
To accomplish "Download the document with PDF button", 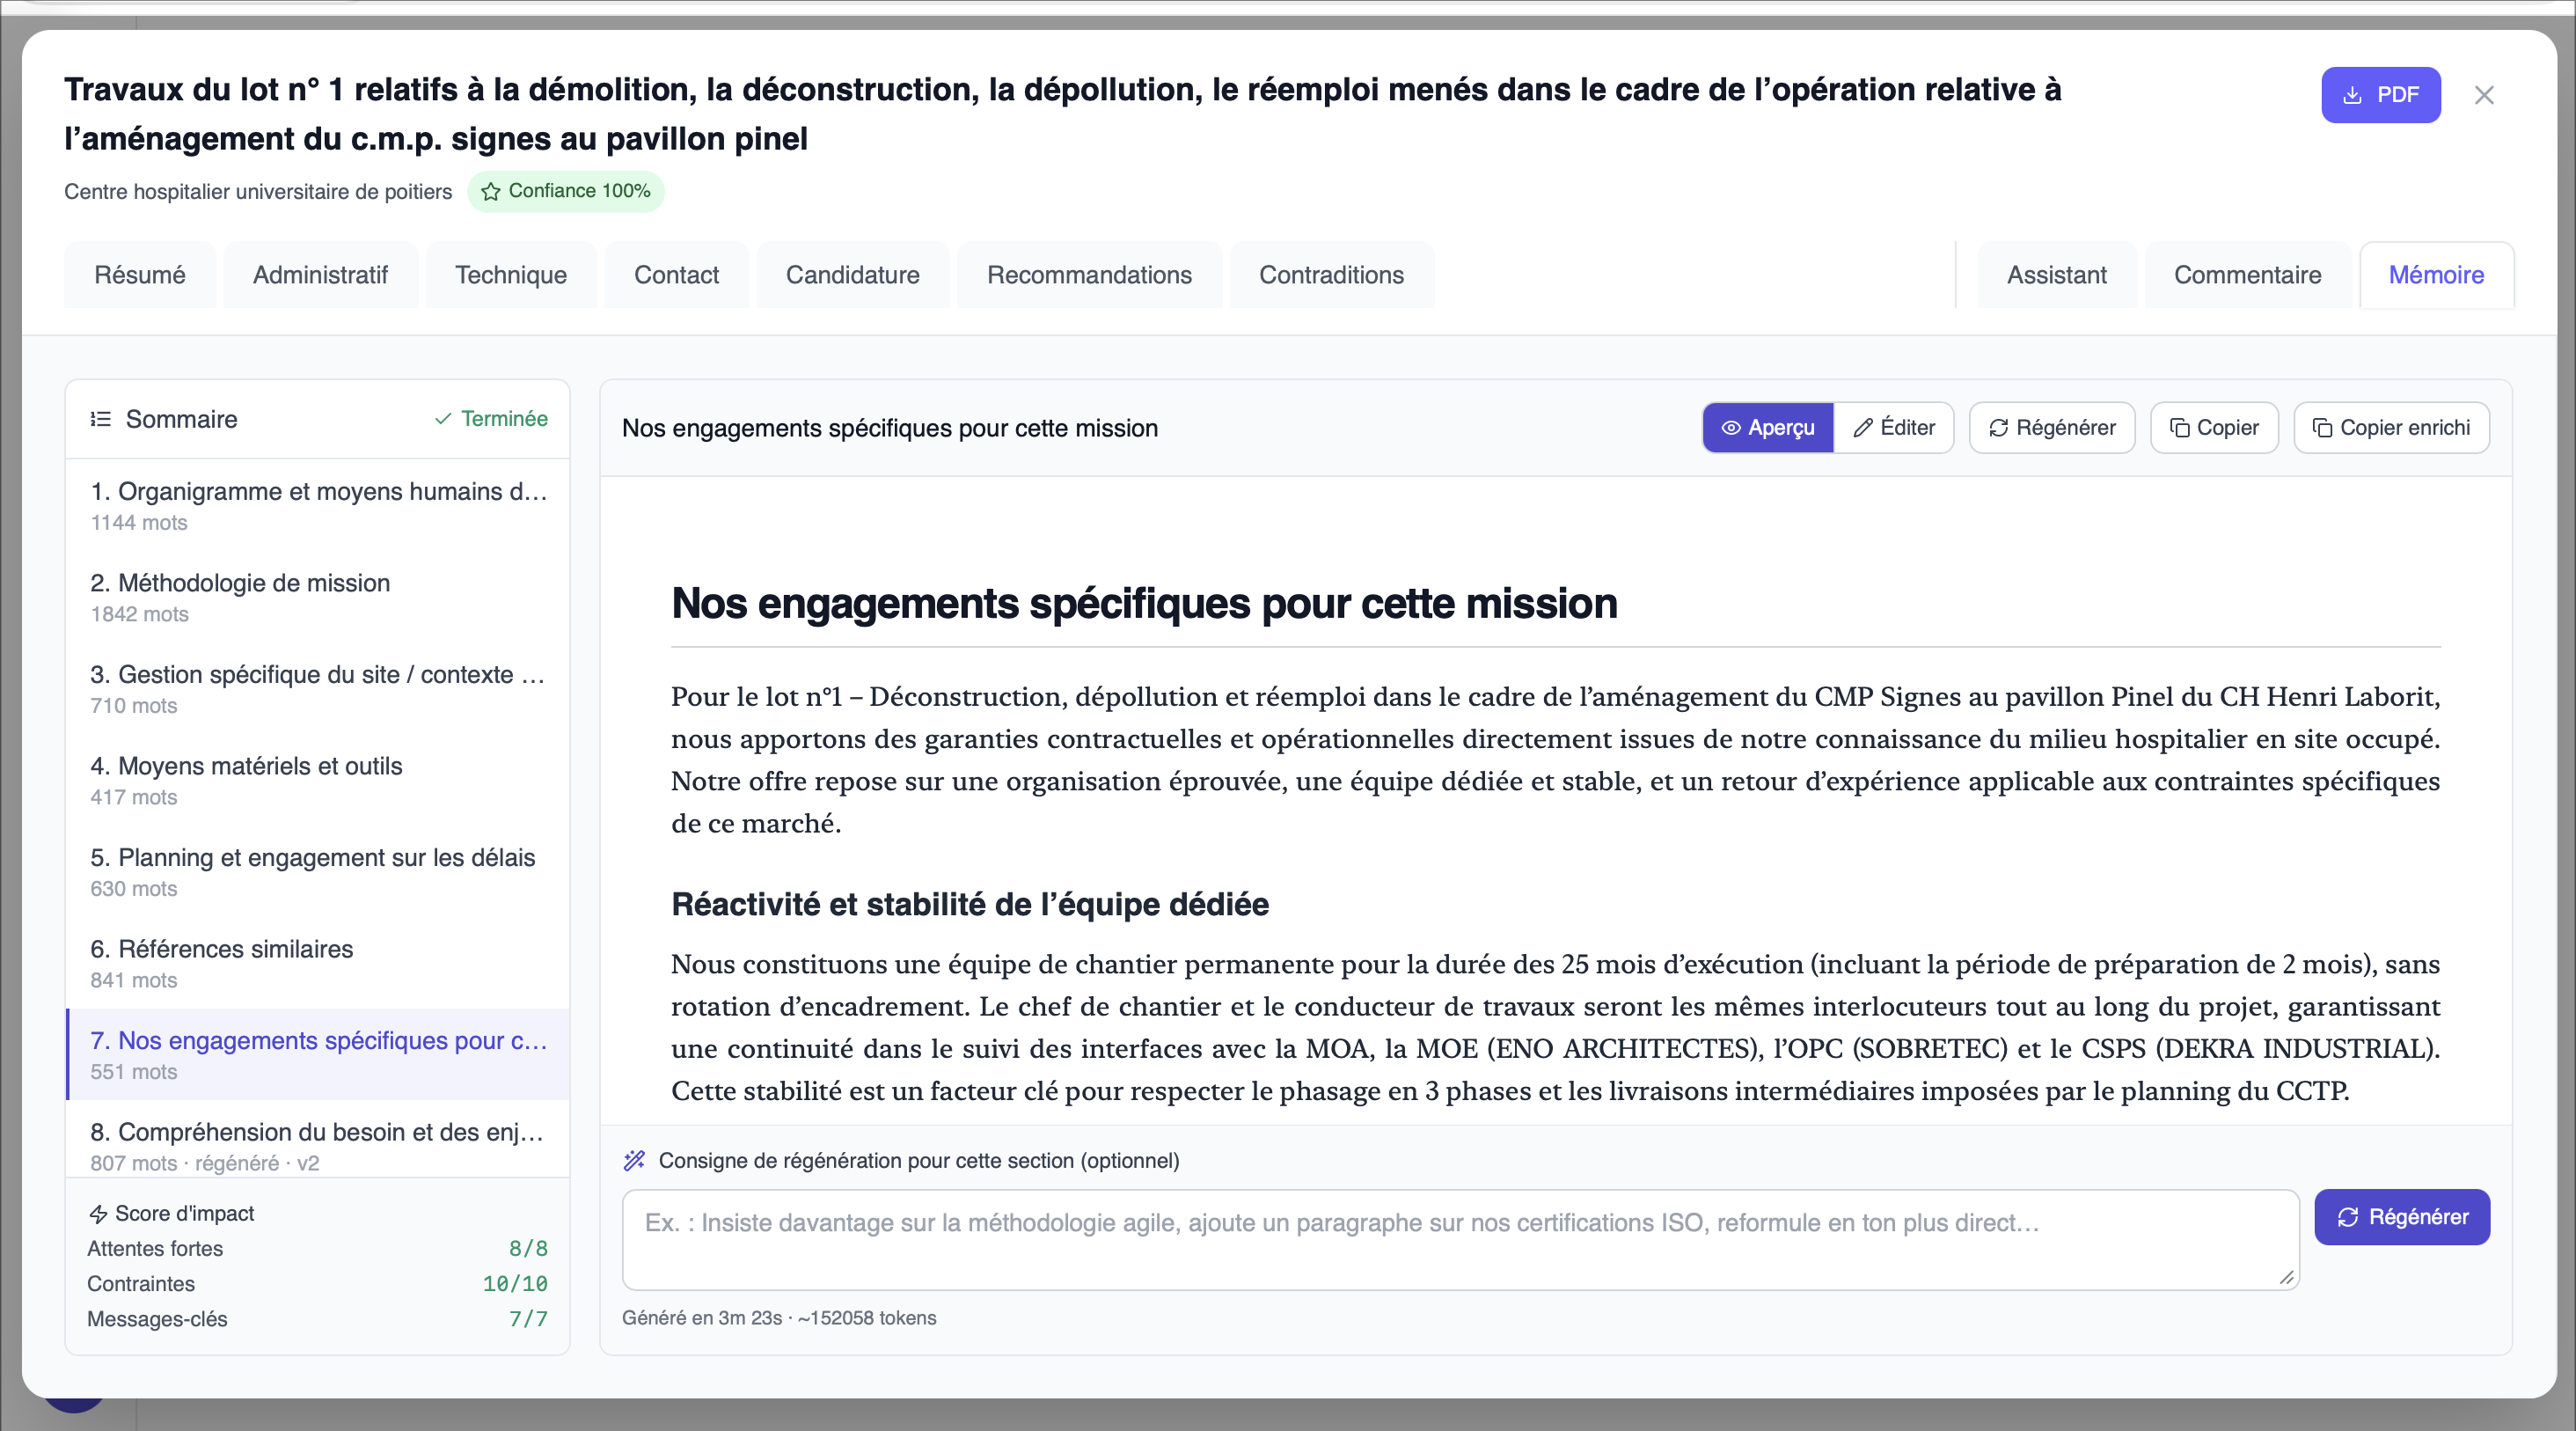I will click(x=2380, y=95).
